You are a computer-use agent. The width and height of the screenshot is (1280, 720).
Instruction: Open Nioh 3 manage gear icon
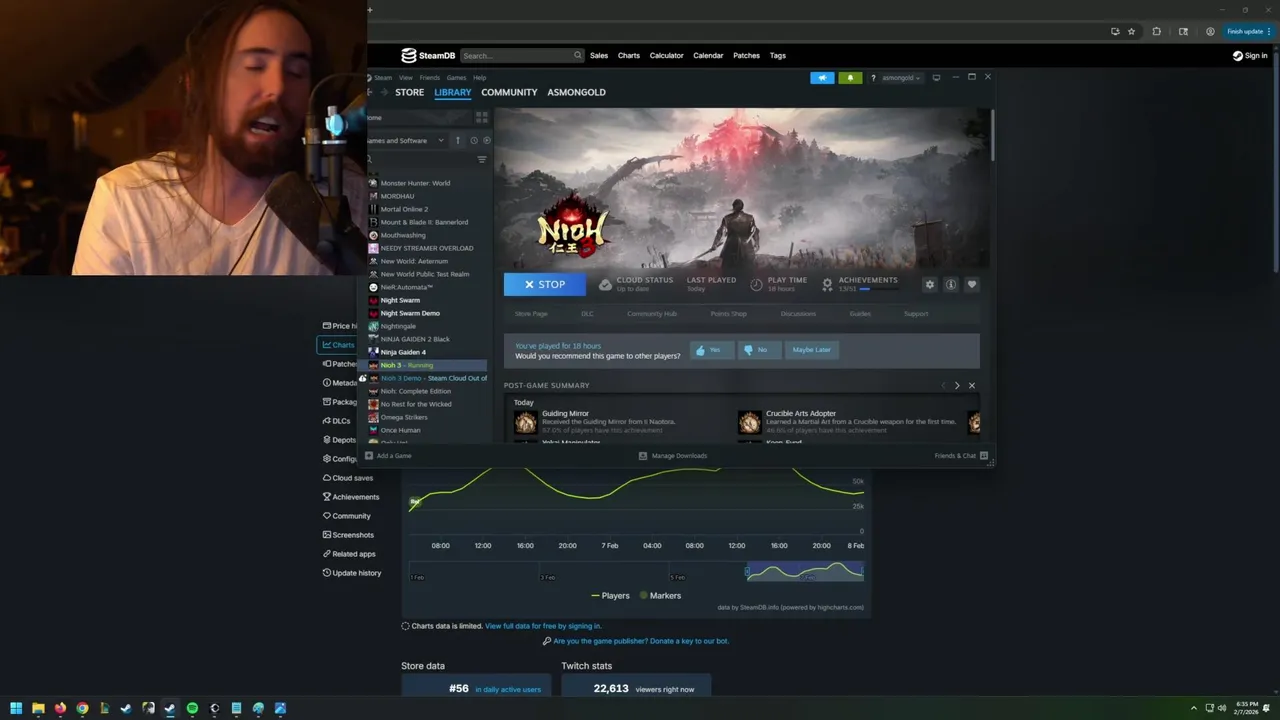(x=930, y=285)
